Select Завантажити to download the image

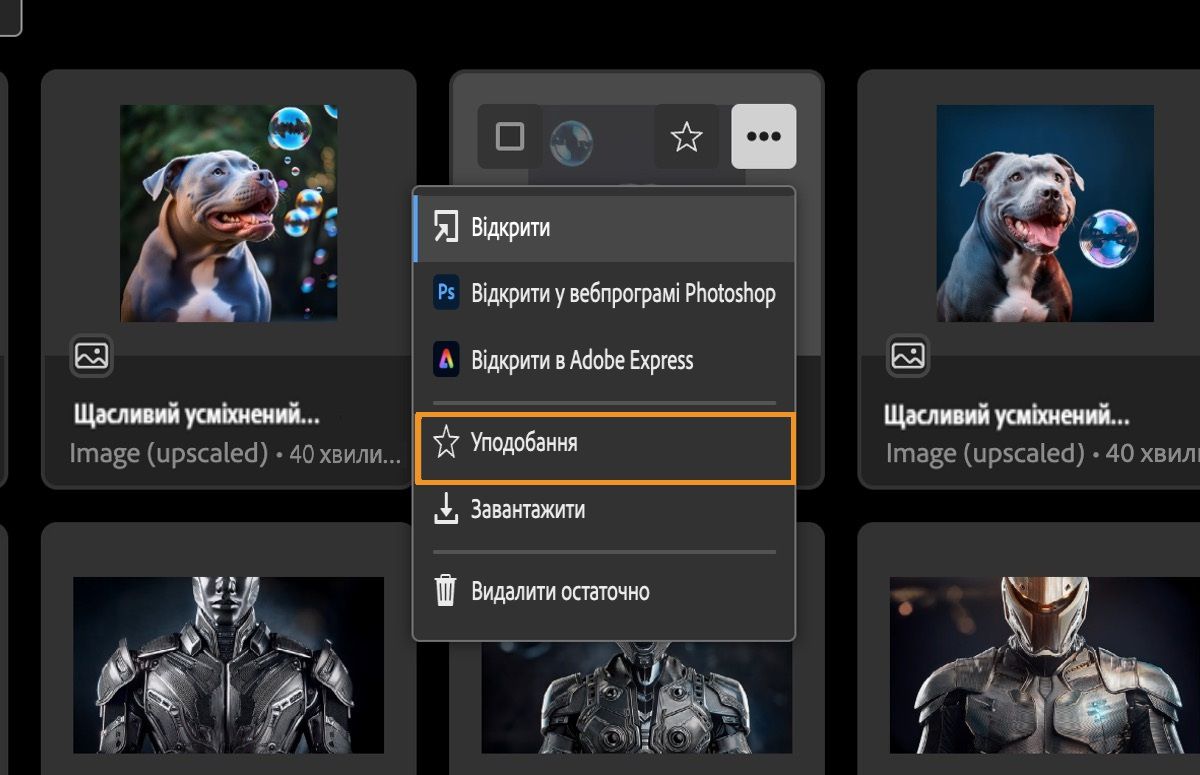(604, 510)
